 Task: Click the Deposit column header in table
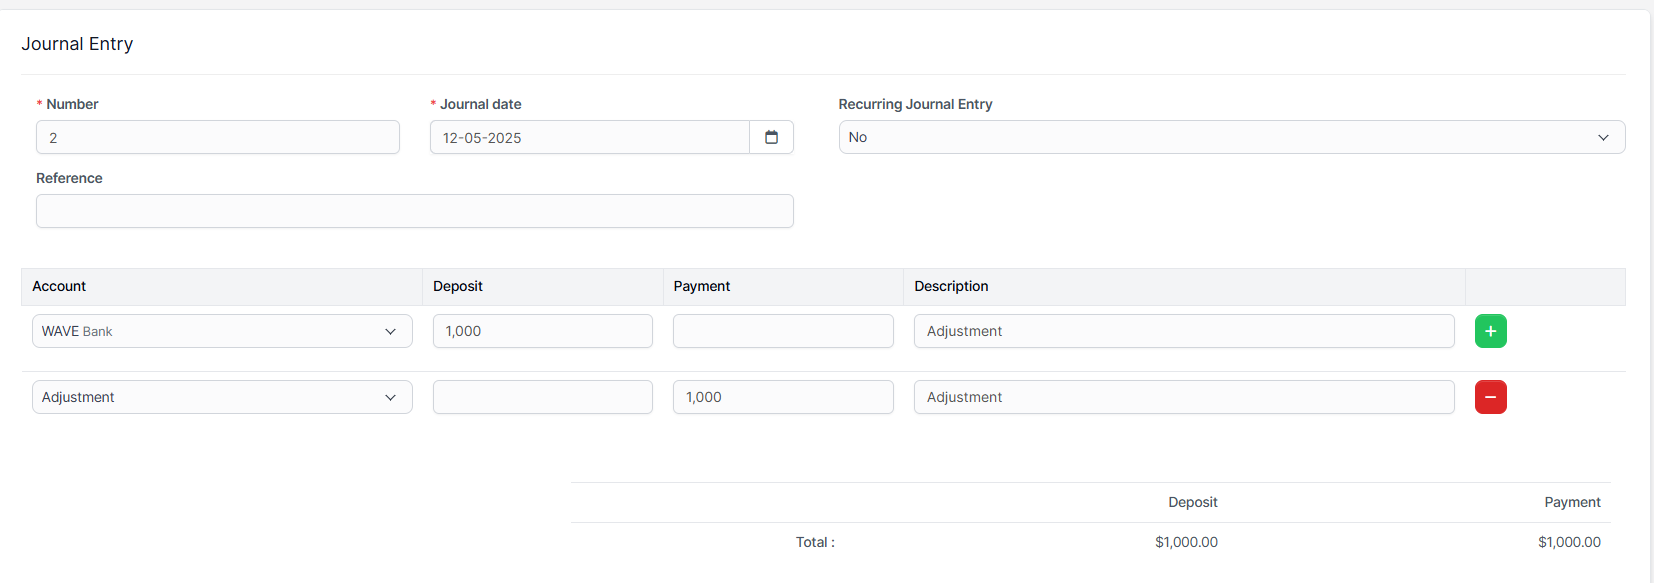(458, 286)
